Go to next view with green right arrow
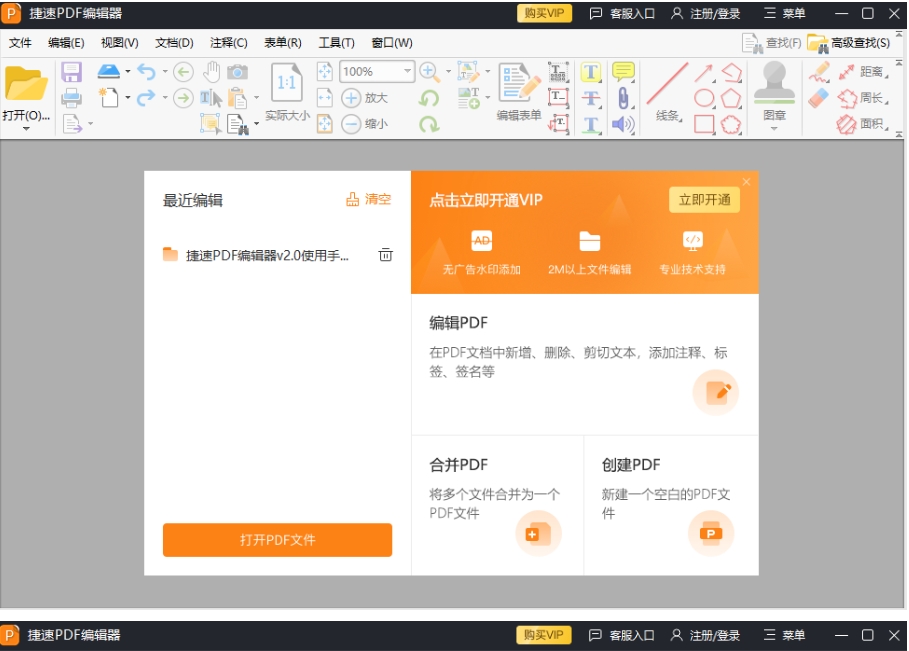This screenshot has width=909, height=651. 183,97
